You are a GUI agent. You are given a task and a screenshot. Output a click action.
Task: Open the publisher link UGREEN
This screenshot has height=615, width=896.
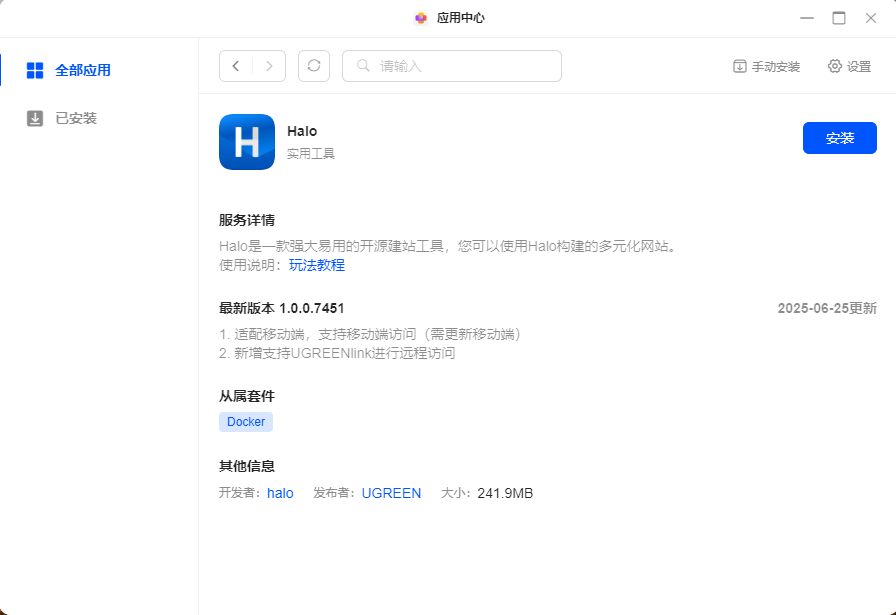[x=391, y=493]
